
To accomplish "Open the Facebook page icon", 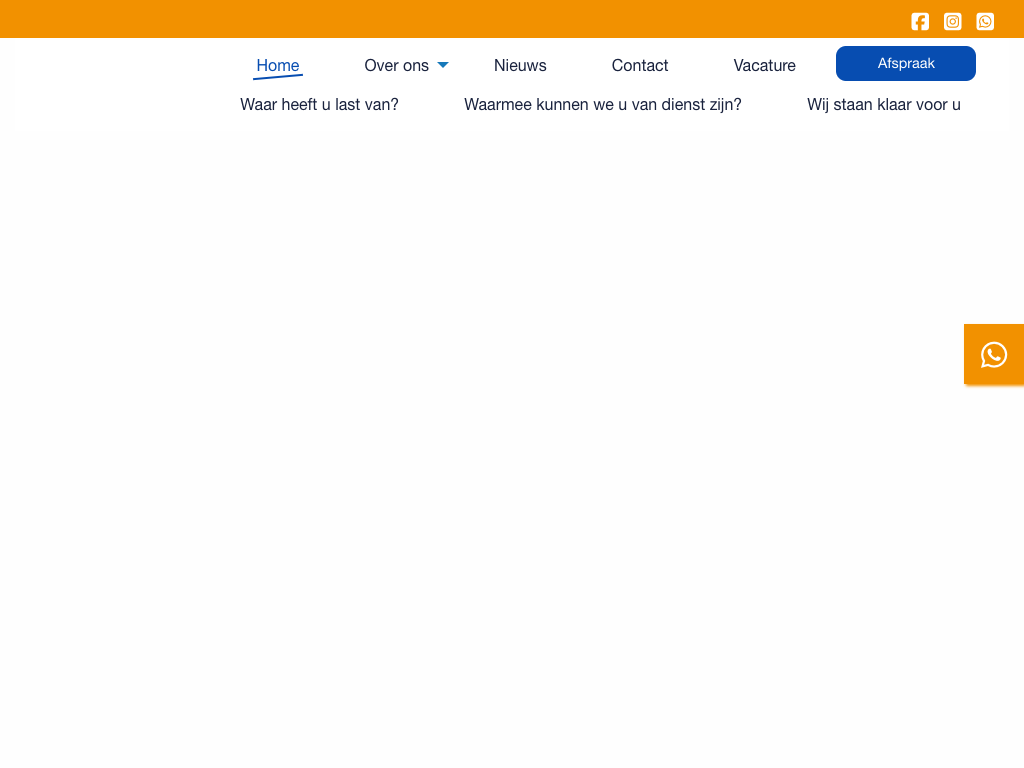I will click(x=920, y=21).
